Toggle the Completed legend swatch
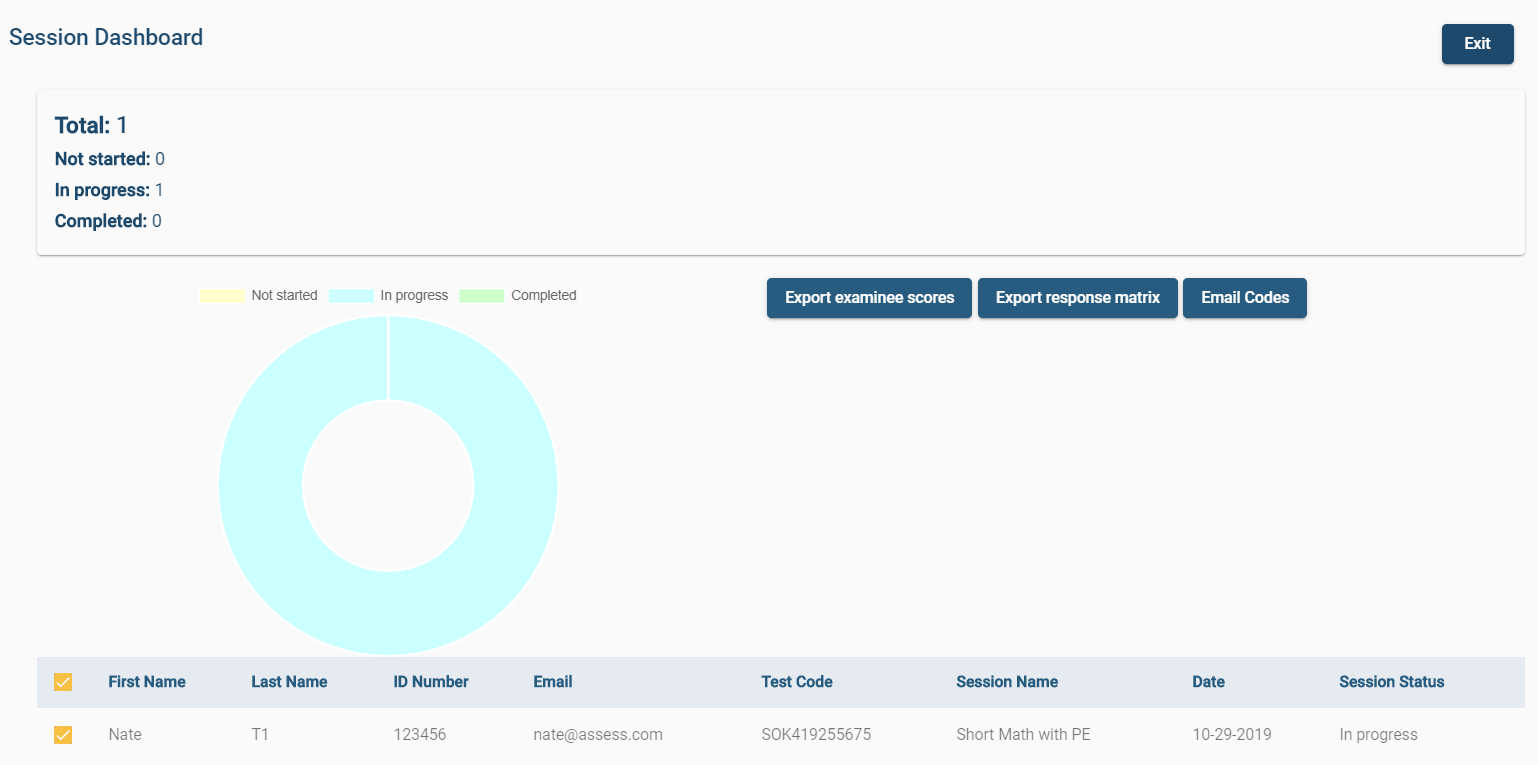This screenshot has height=765, width=1538. point(481,296)
